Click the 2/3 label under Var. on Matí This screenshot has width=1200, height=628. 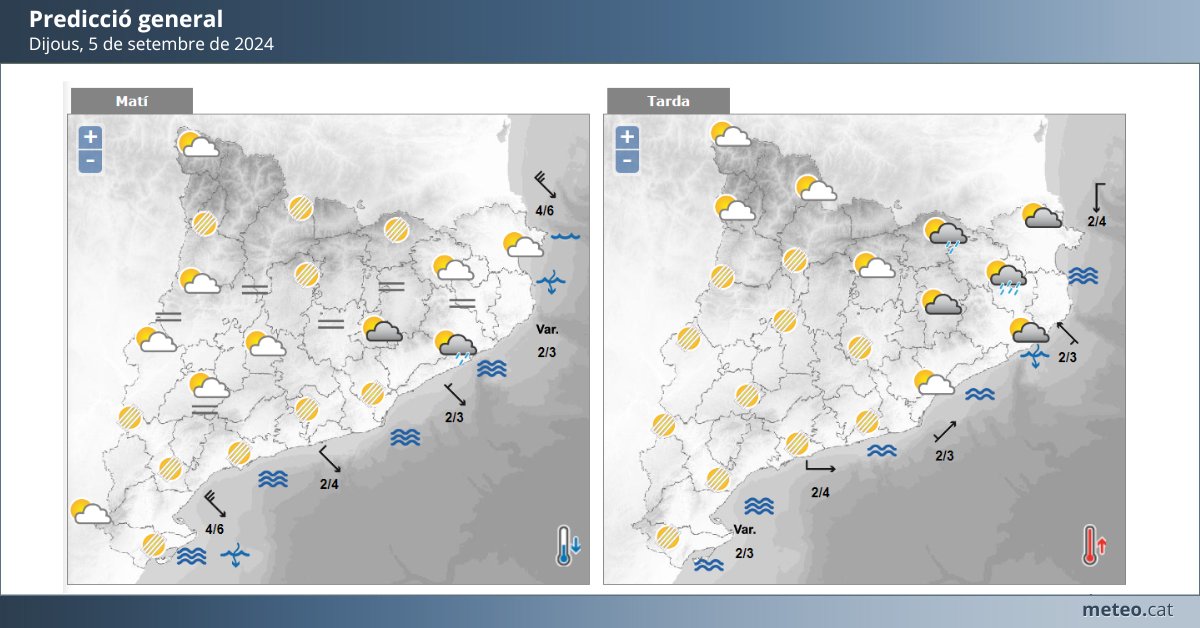[x=547, y=352]
